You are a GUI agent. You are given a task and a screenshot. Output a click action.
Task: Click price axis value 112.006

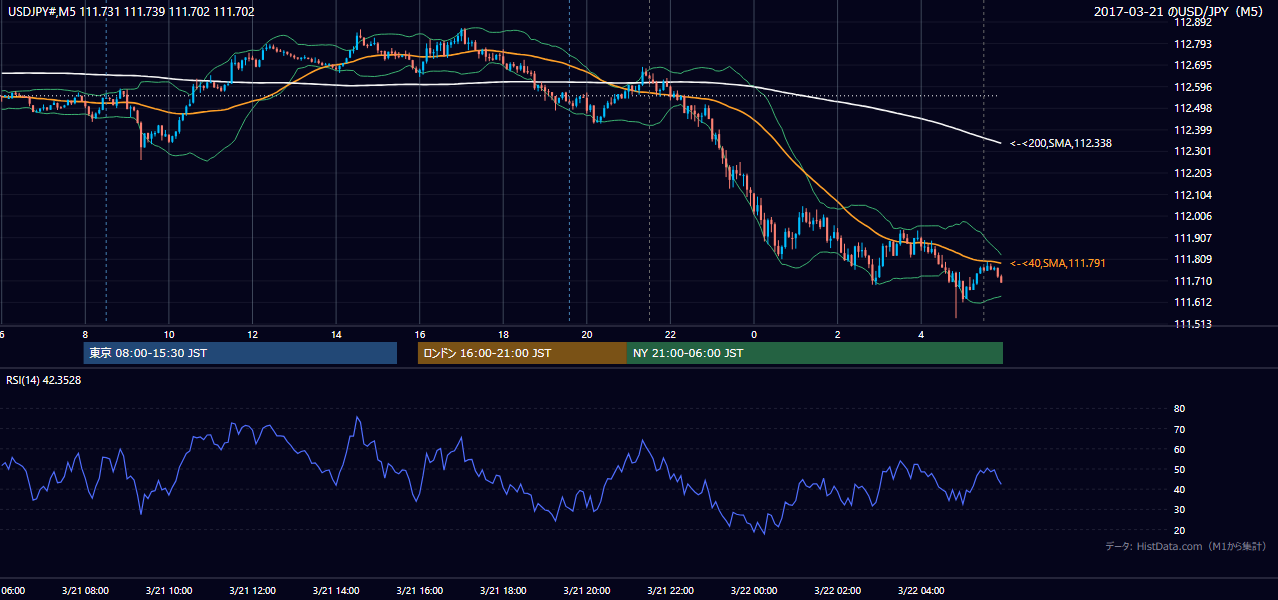(1192, 216)
